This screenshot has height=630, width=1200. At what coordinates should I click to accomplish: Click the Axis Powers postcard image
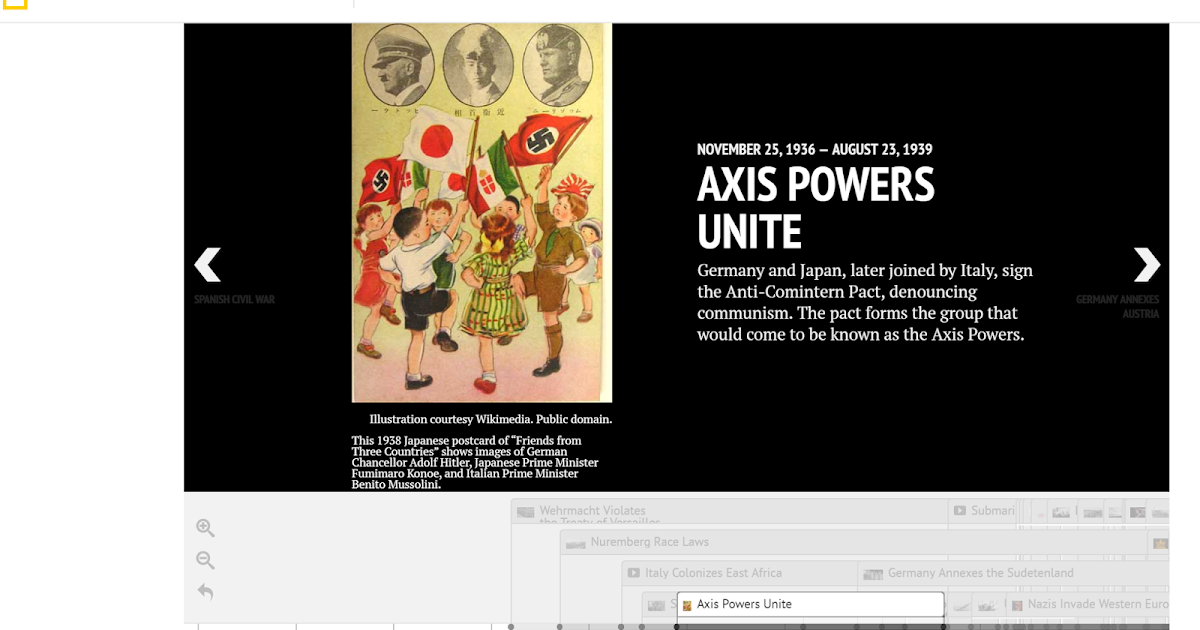click(482, 213)
